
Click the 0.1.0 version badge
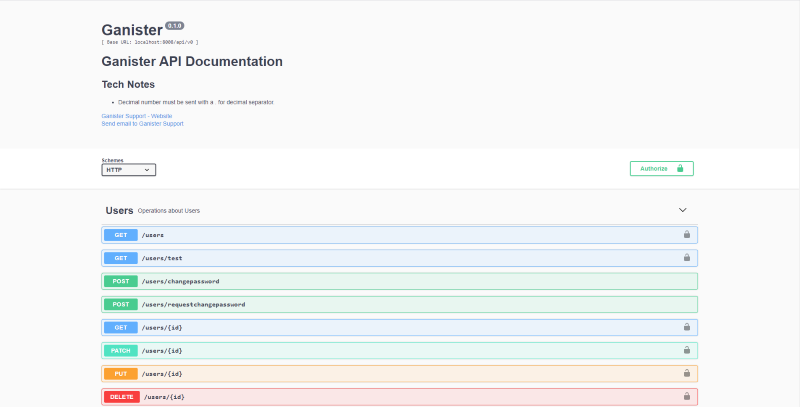coord(174,26)
